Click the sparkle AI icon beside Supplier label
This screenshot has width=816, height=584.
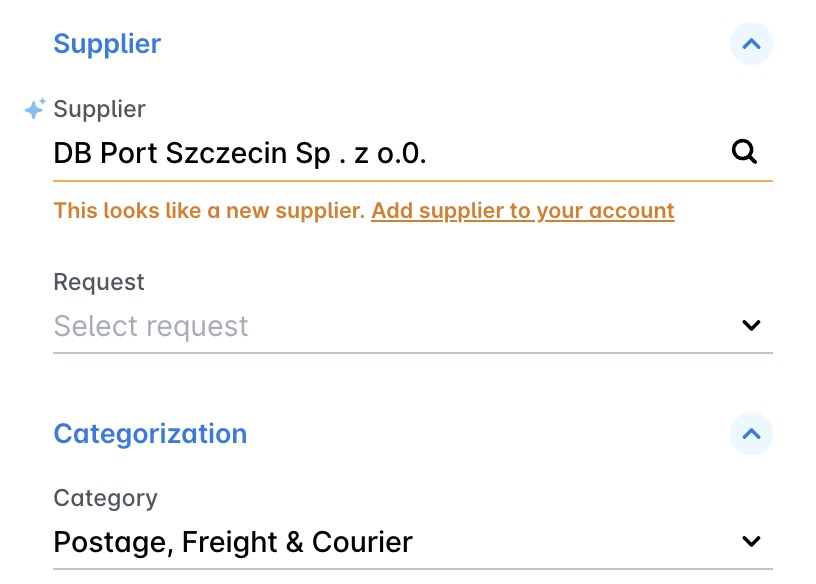(x=35, y=109)
